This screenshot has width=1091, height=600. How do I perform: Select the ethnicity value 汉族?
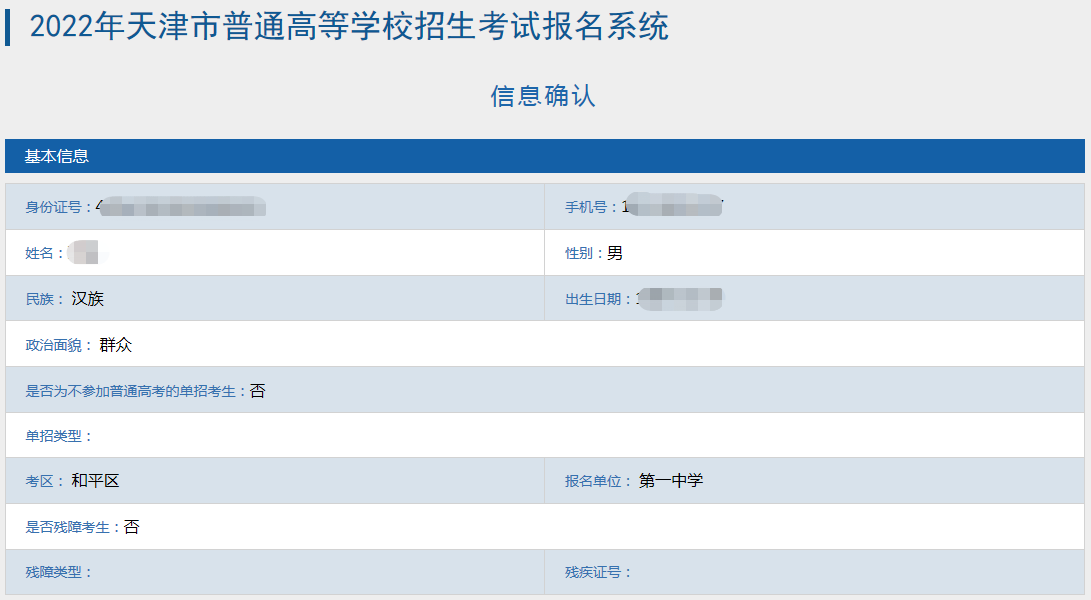[x=88, y=299]
